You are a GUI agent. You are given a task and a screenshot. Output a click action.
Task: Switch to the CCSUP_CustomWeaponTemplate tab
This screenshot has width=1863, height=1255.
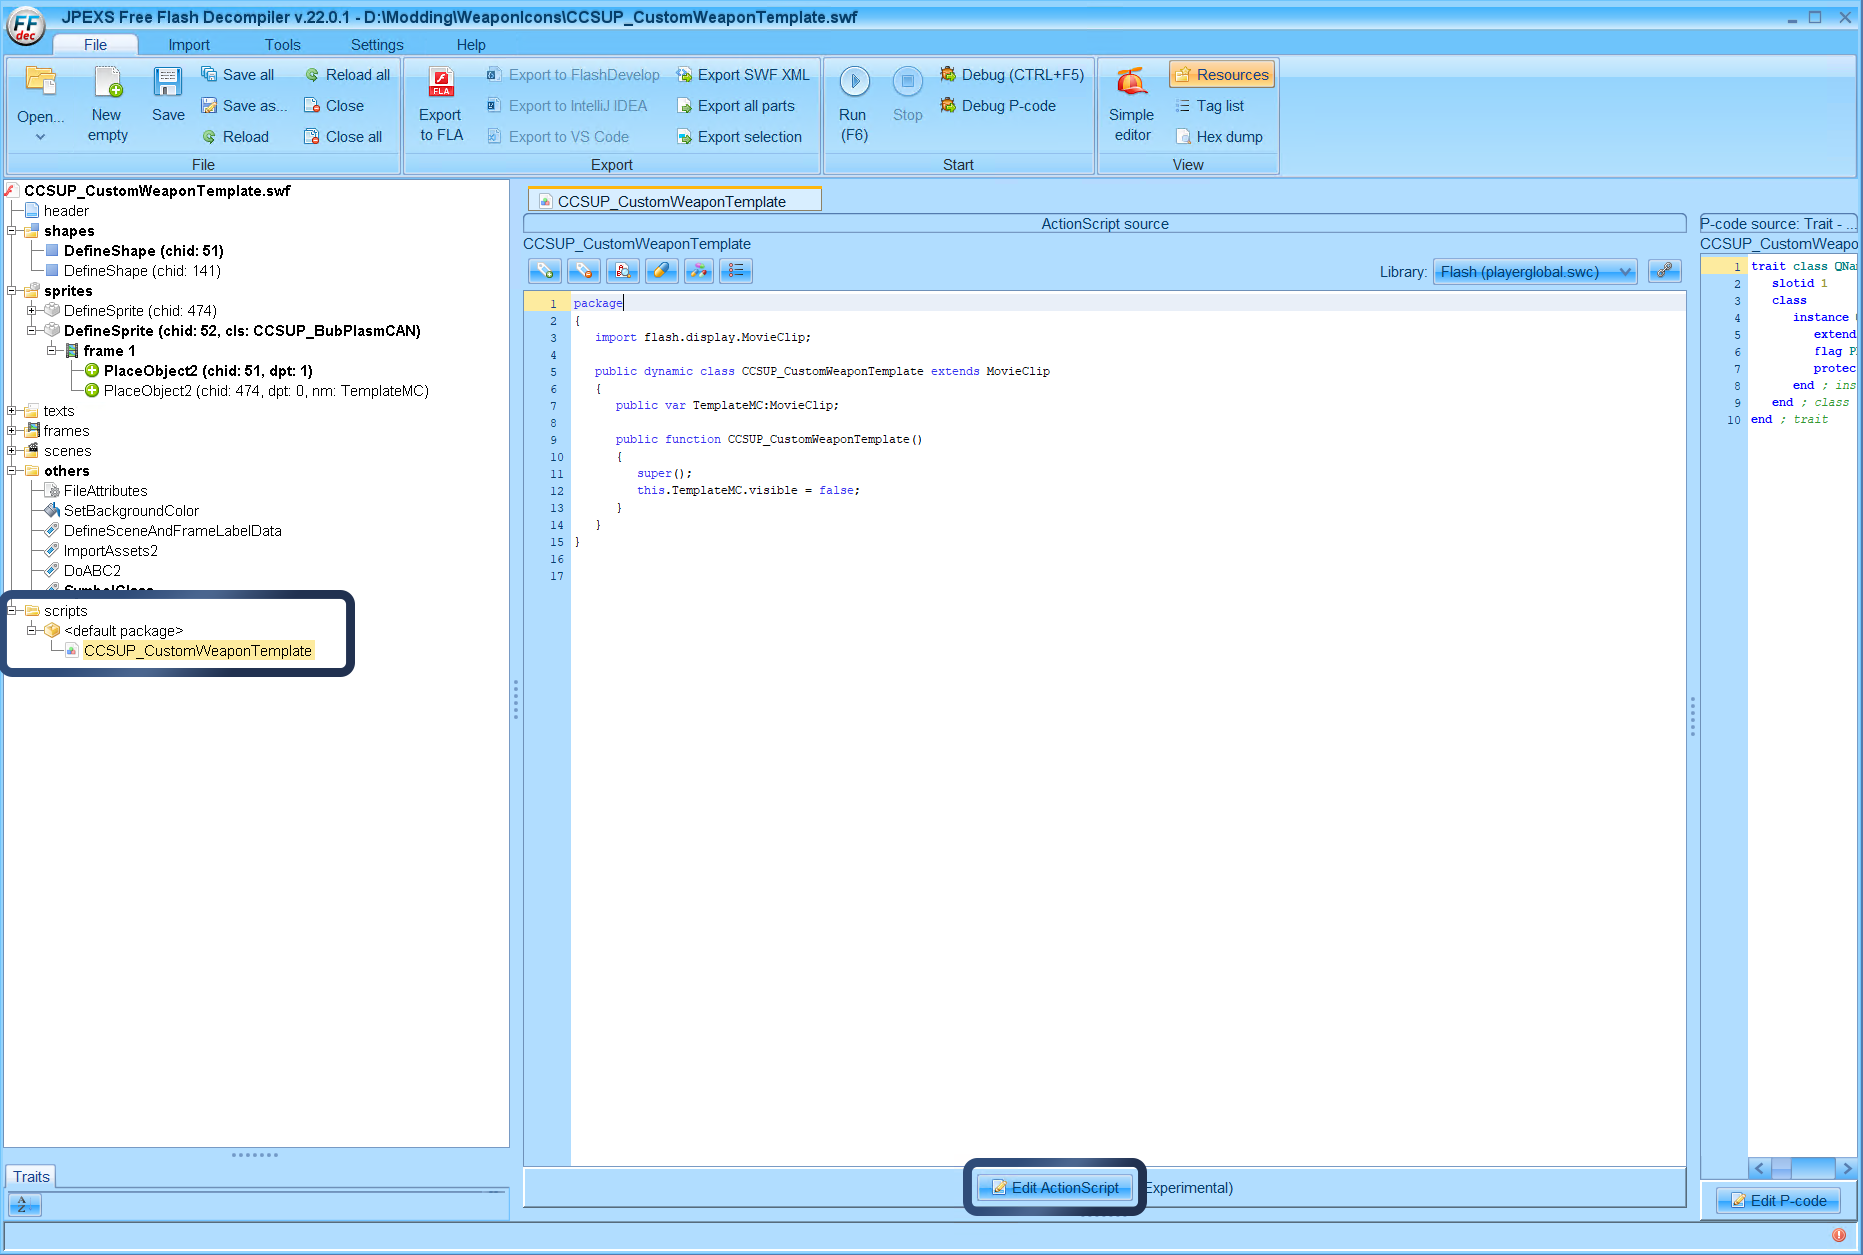coord(673,199)
